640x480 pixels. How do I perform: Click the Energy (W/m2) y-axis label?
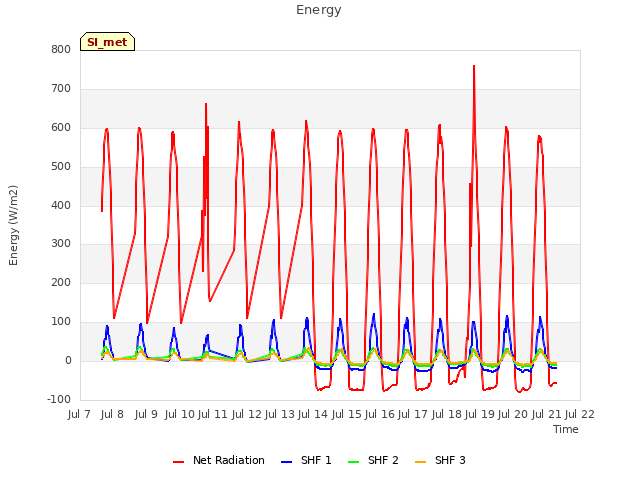13,225
